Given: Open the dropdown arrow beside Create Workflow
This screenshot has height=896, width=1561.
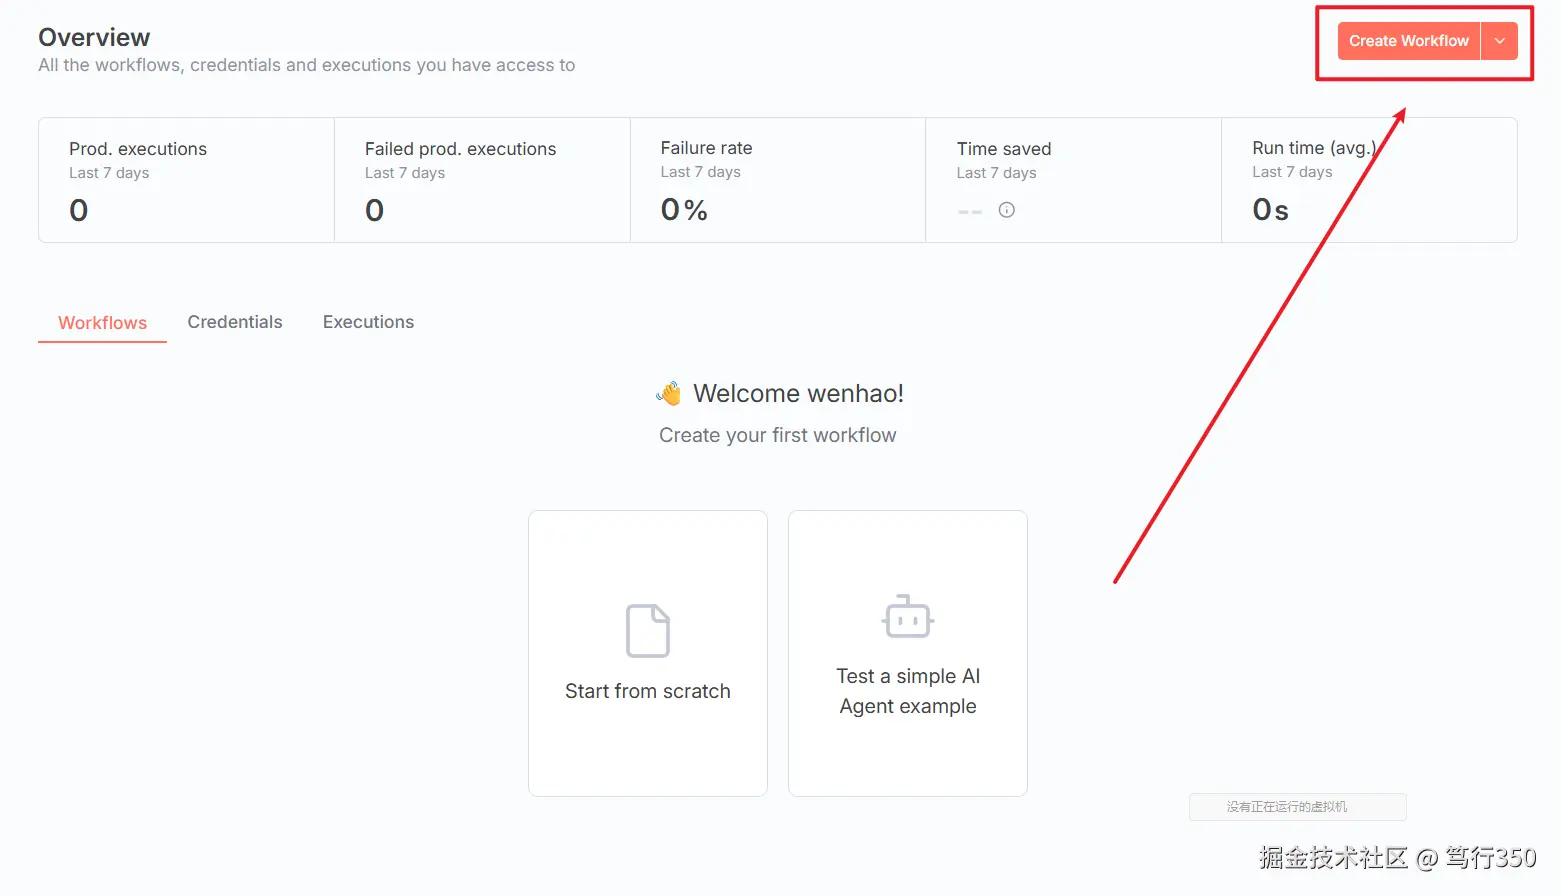Looking at the screenshot, I should pos(1499,41).
